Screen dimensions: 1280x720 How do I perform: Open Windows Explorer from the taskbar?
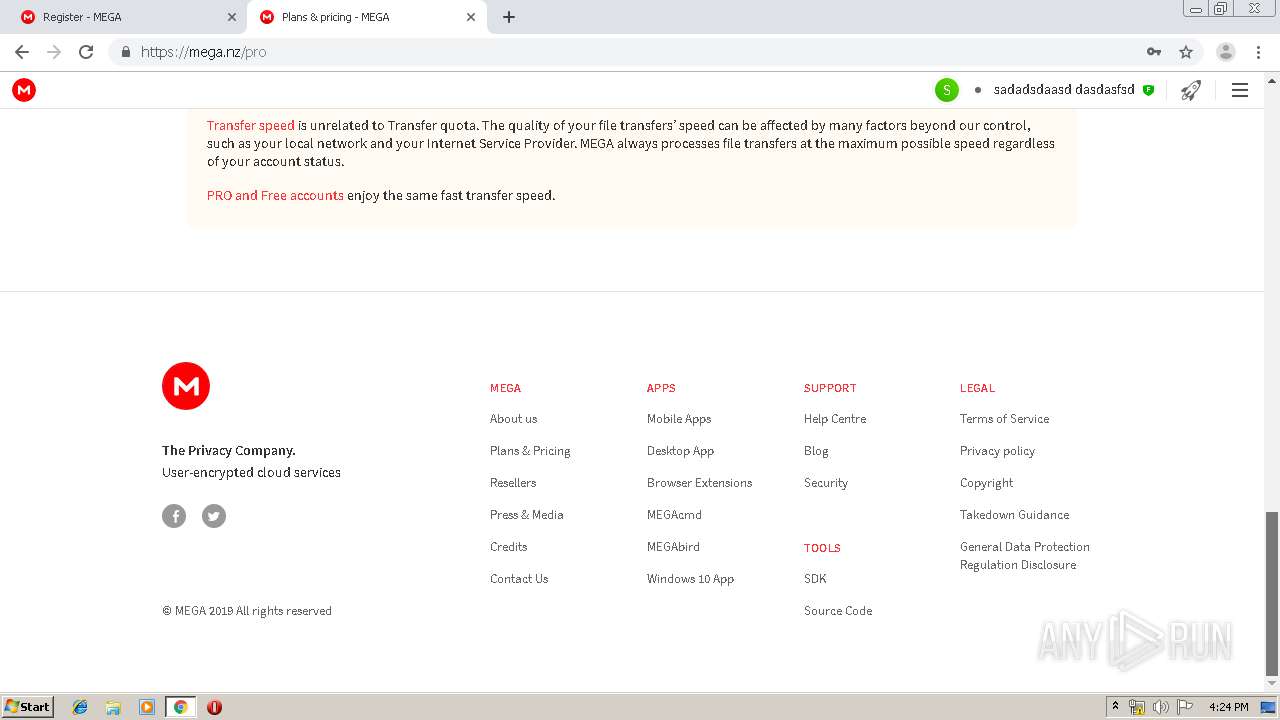tap(113, 707)
